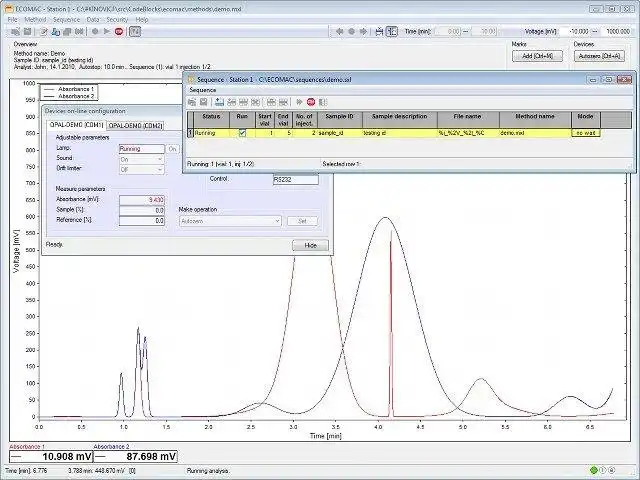640x480 pixels.
Task: Click the round icon between navigation arrows
Action: pos(351,31)
